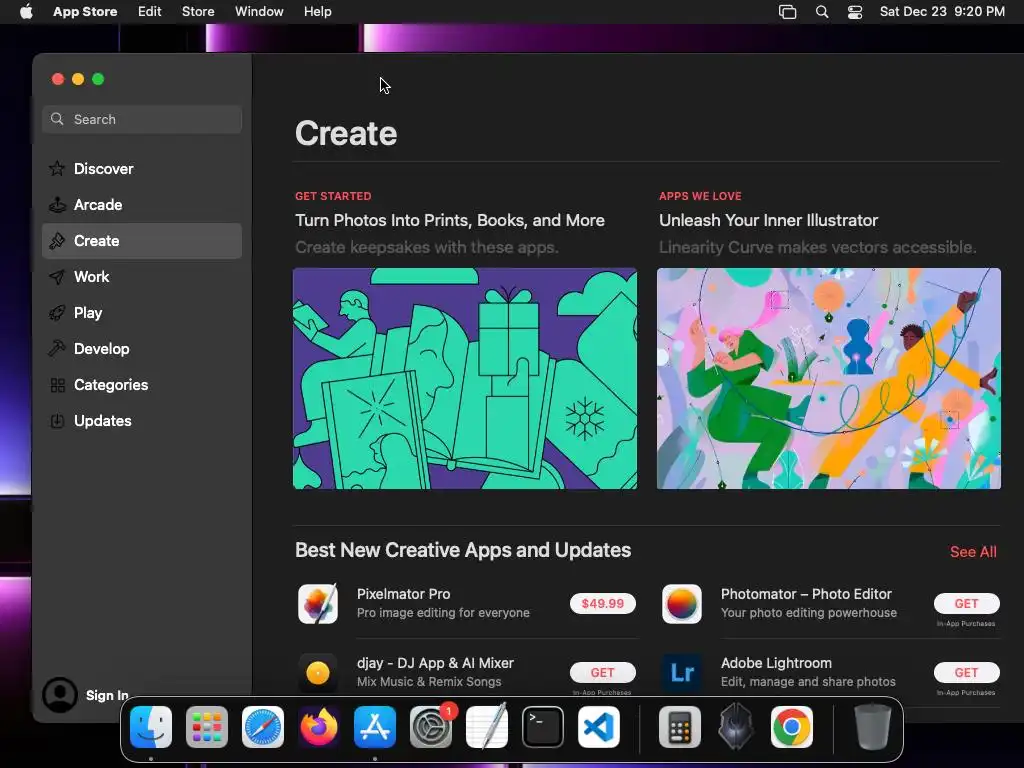Click the Develop hammer icon
Screen dimensions: 1024x768
[x=57, y=349]
